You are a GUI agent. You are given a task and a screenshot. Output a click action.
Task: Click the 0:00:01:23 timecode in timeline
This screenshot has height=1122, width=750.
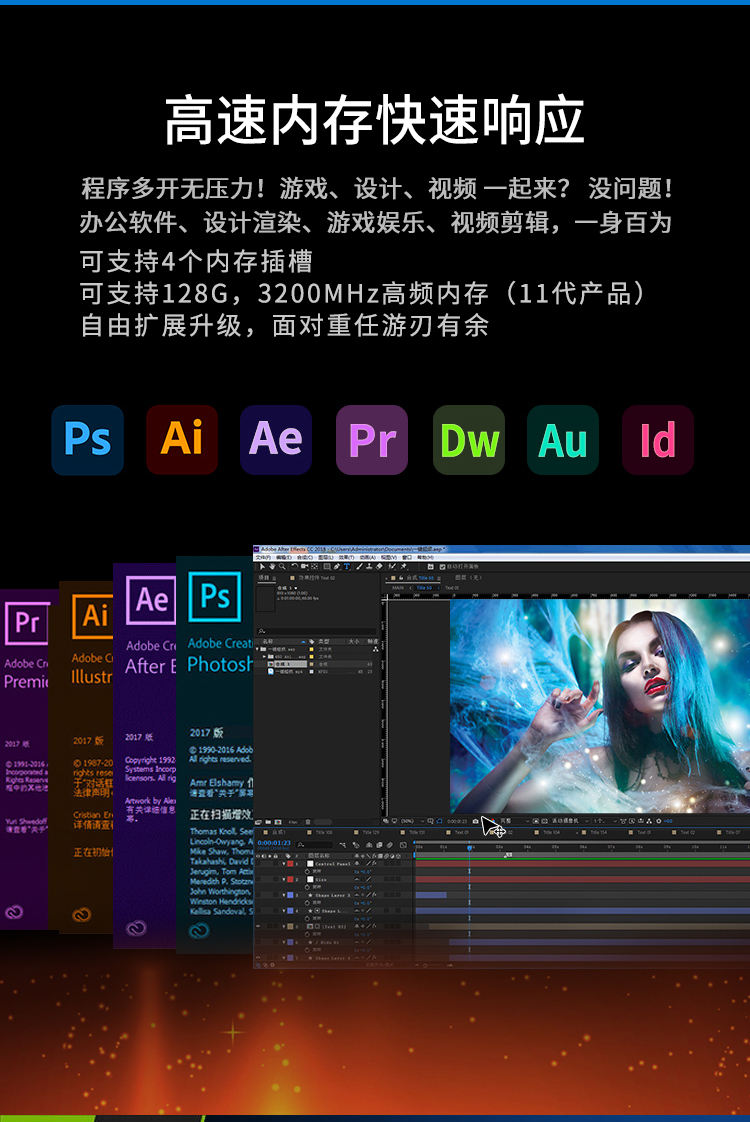pyautogui.click(x=274, y=843)
